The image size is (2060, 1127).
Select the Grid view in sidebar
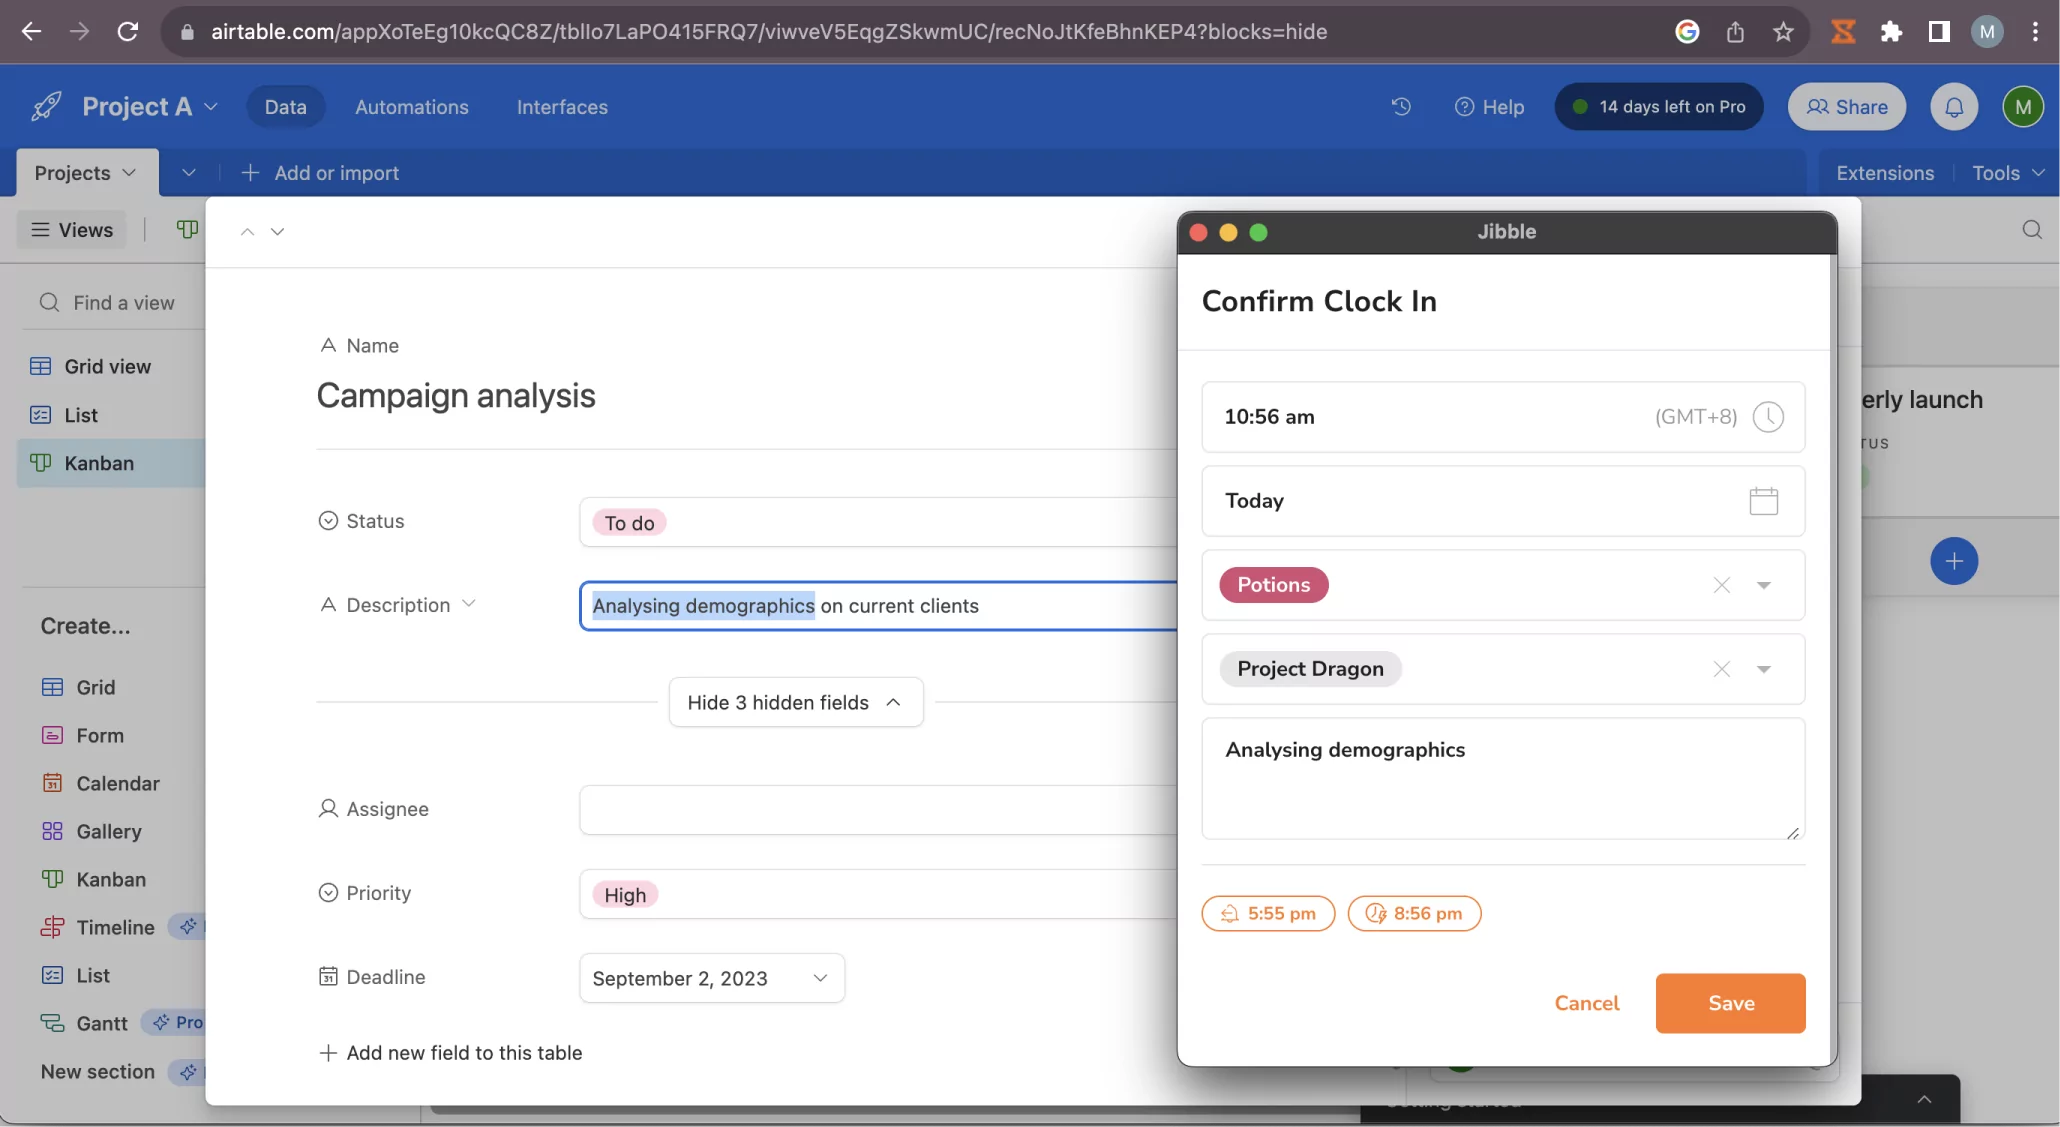pos(107,366)
